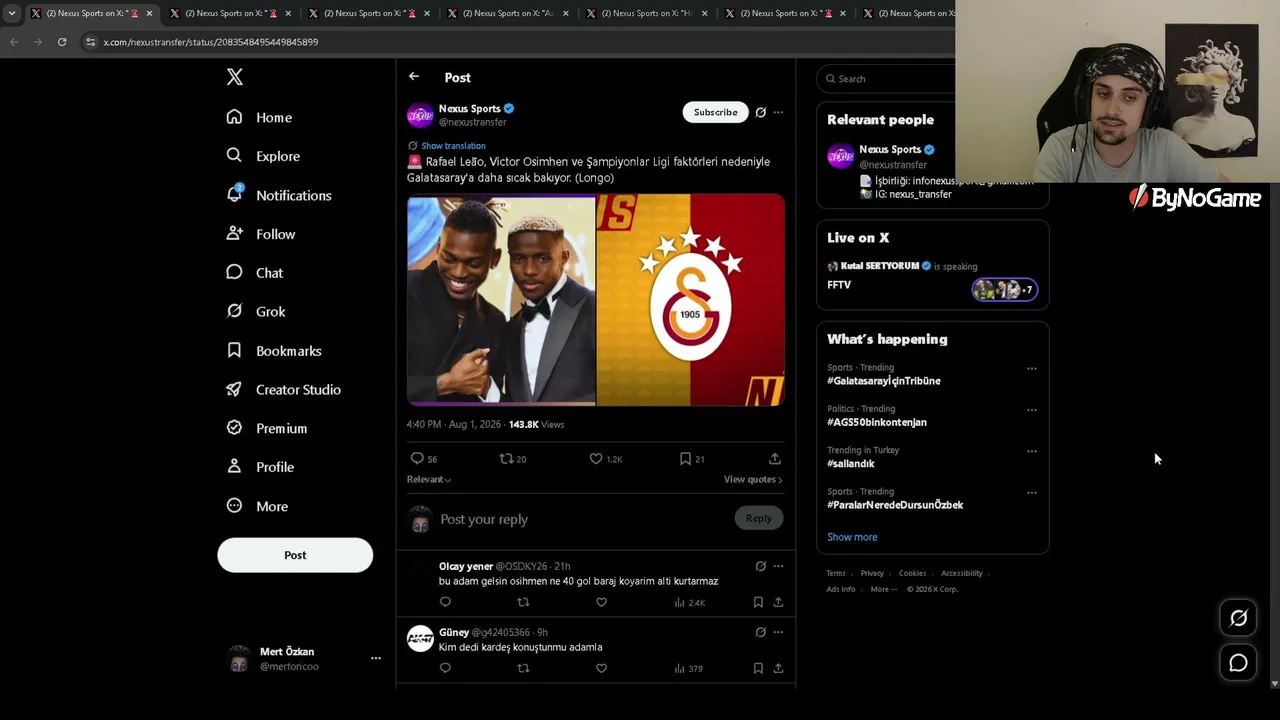The image size is (1280, 720).
Task: Open Creator Studio from the sidebar
Action: [x=284, y=390]
